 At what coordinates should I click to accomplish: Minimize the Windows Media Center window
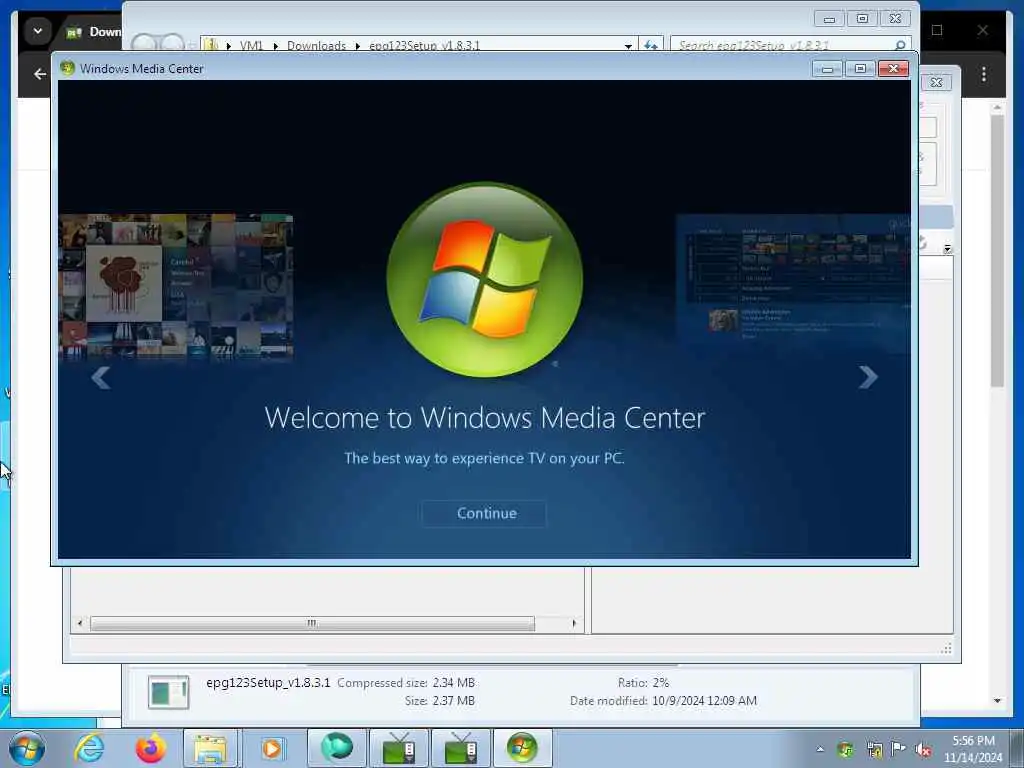coord(827,69)
